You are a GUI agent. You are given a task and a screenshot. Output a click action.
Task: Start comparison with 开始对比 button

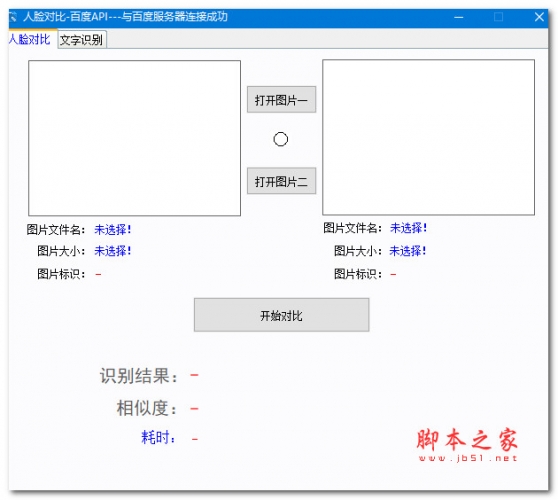click(281, 315)
